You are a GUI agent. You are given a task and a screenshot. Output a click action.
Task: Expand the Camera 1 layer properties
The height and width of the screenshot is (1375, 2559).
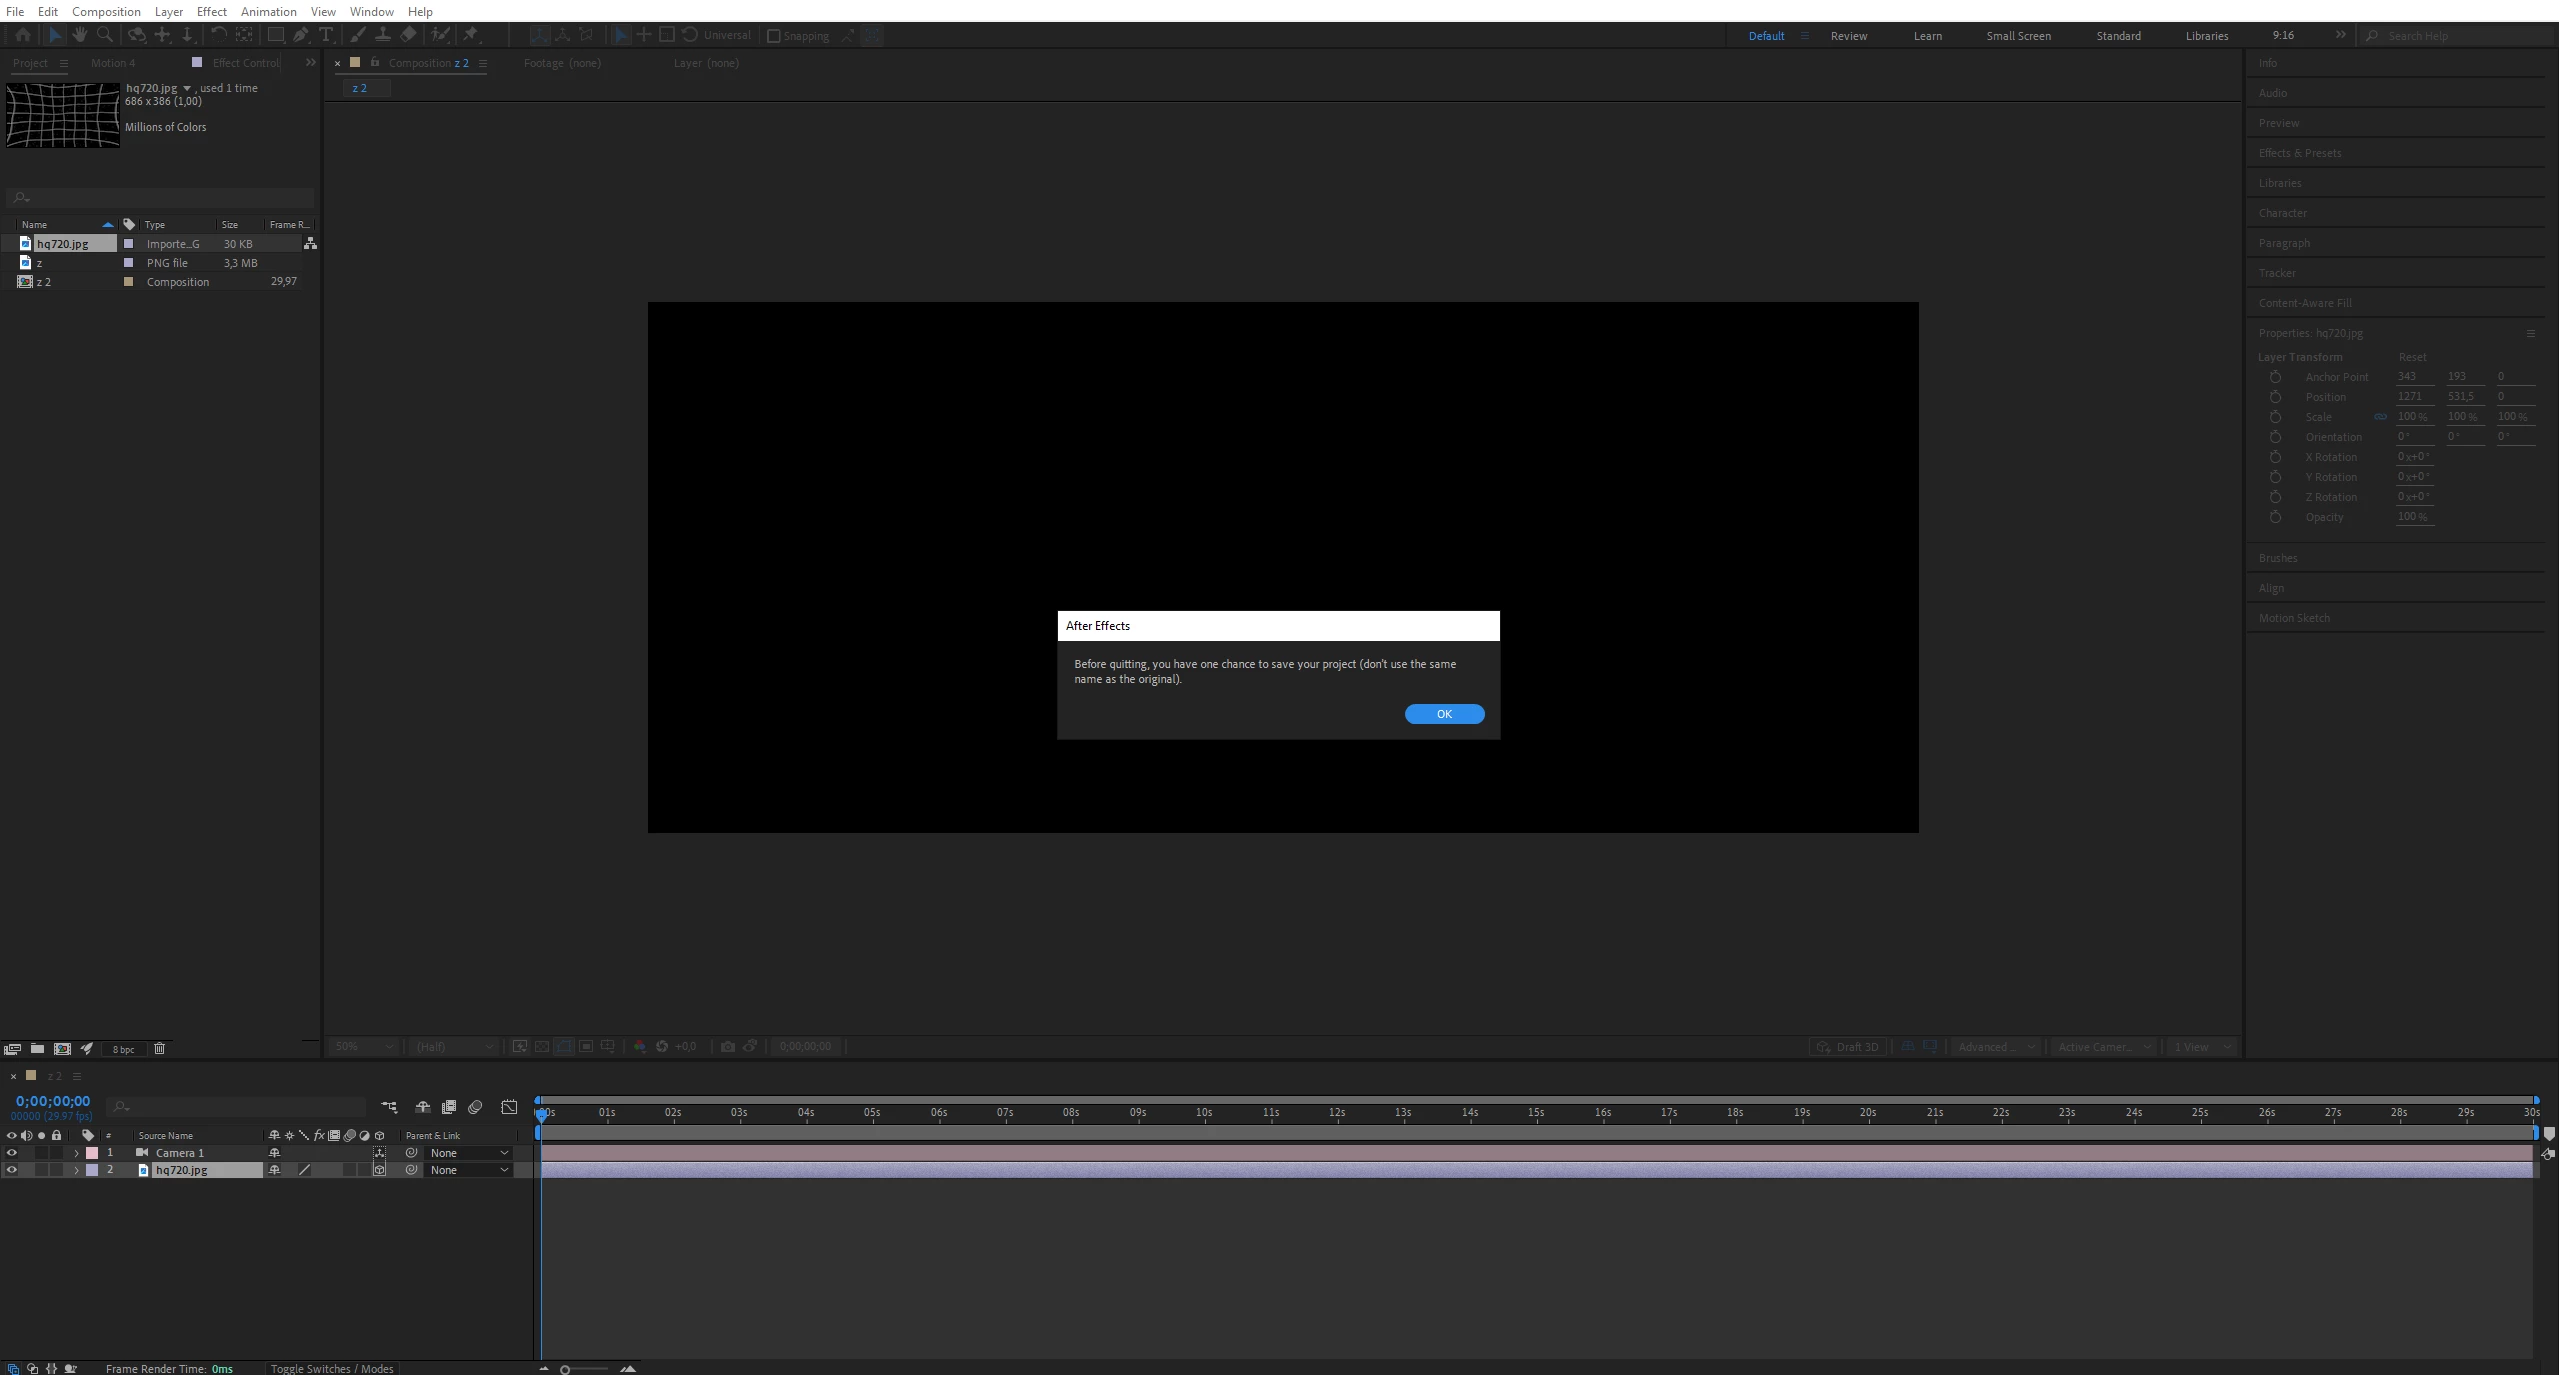click(x=76, y=1153)
